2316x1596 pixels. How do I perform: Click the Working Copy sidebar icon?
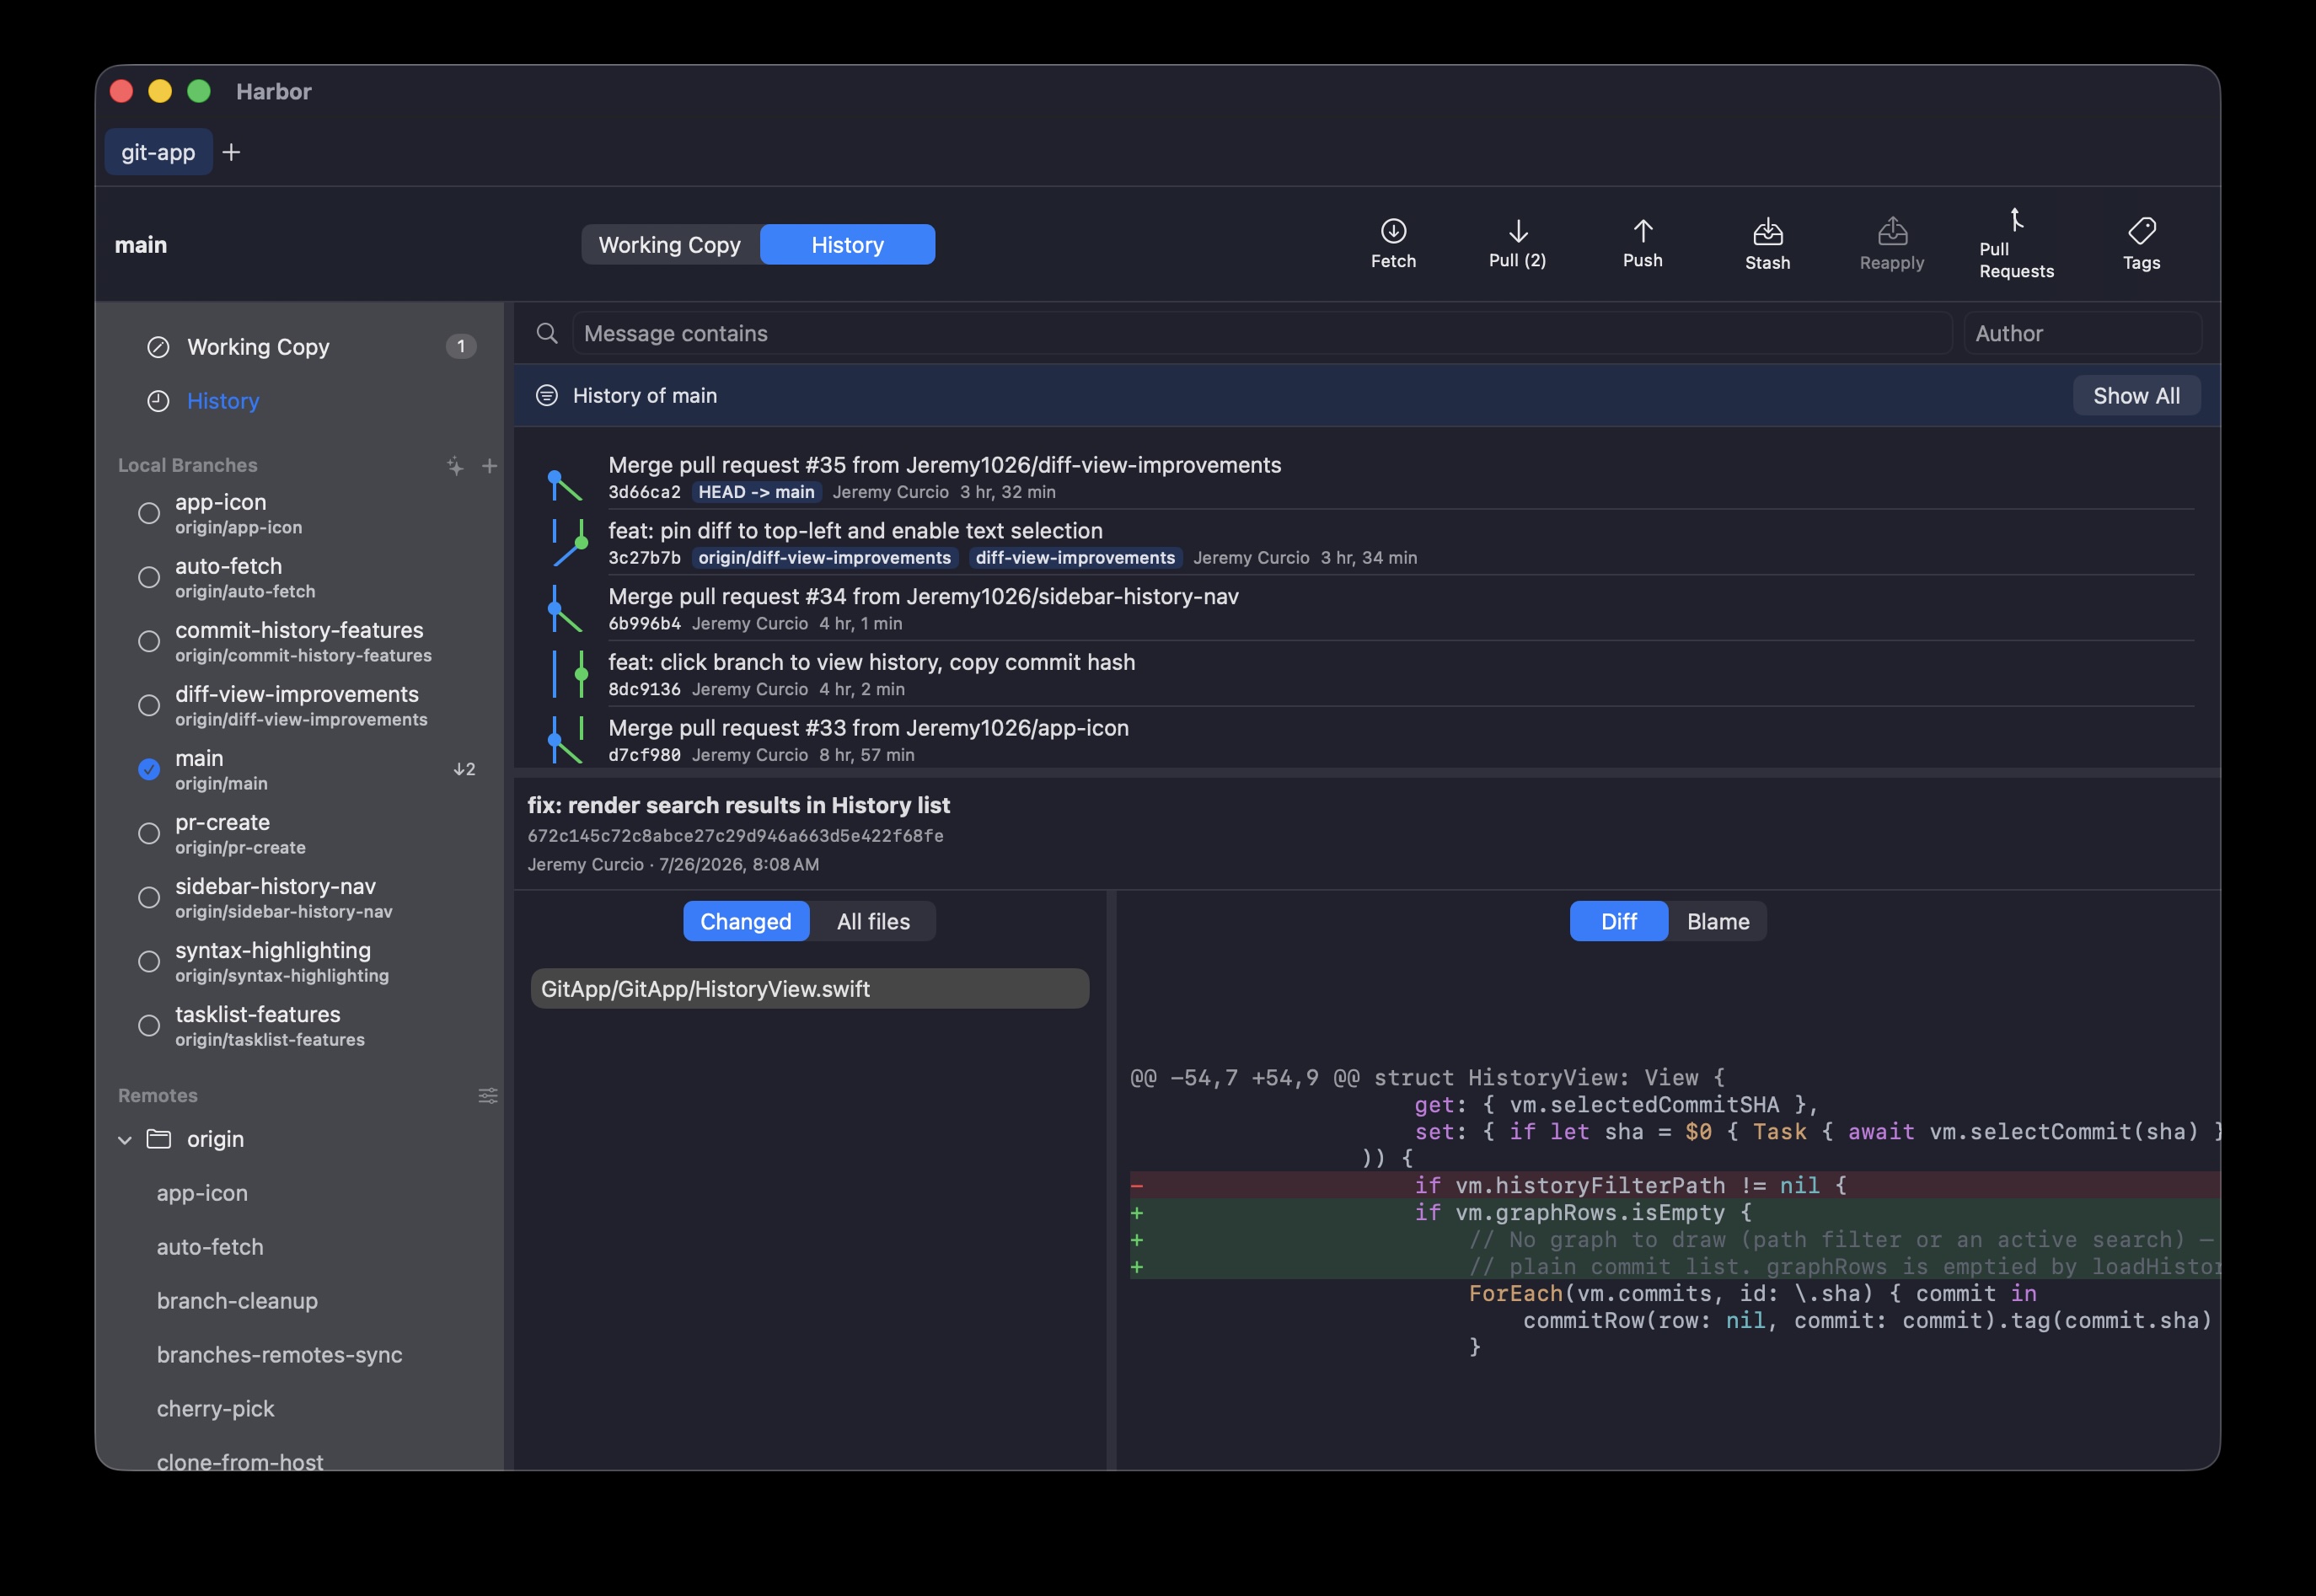click(x=158, y=347)
